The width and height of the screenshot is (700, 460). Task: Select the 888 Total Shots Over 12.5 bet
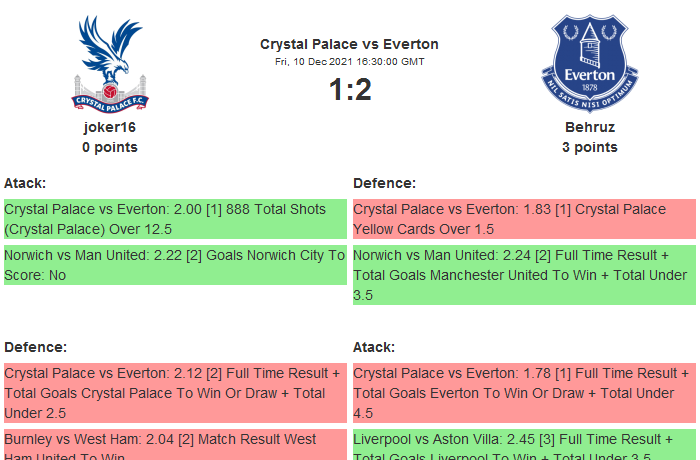coord(175,219)
